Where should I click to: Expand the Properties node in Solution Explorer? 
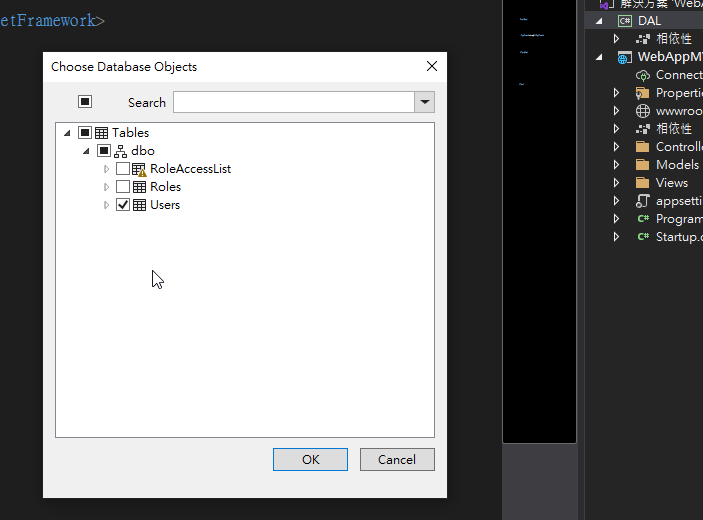[616, 93]
